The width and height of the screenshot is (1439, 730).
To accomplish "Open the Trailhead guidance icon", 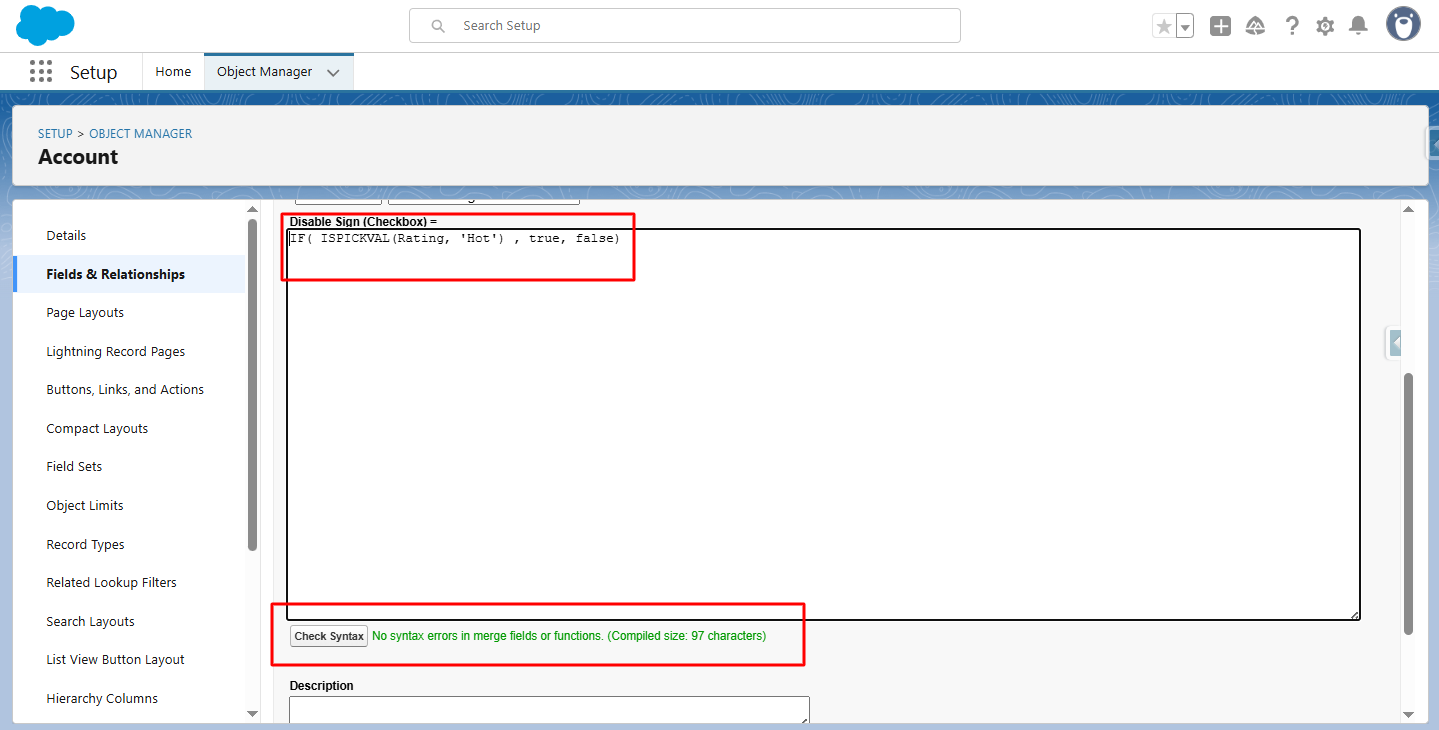I will [x=1255, y=26].
